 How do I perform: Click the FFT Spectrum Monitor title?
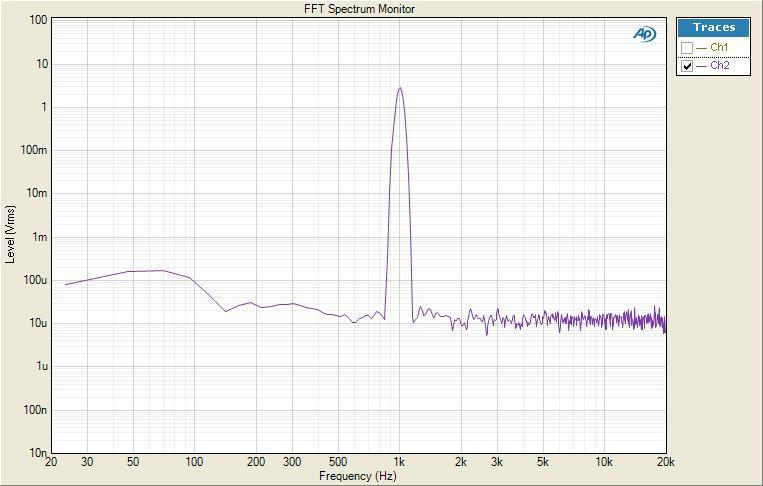(359, 9)
